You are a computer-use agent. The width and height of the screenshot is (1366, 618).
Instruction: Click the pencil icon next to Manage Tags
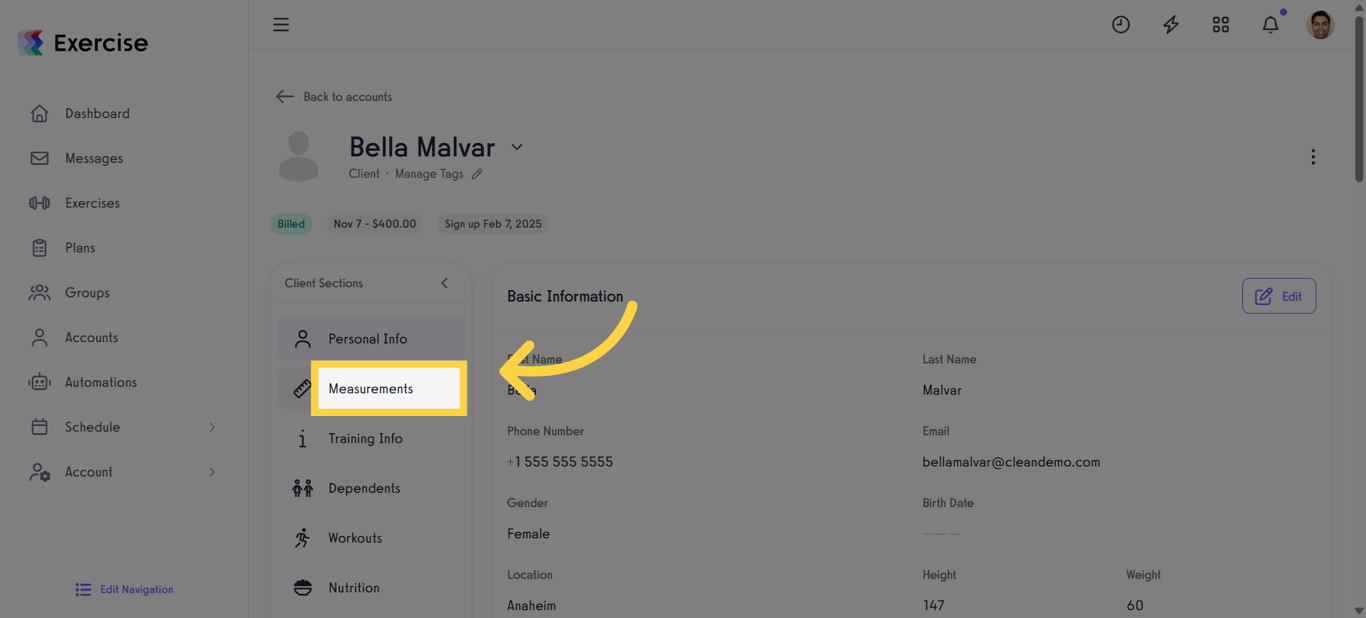pyautogui.click(x=477, y=174)
